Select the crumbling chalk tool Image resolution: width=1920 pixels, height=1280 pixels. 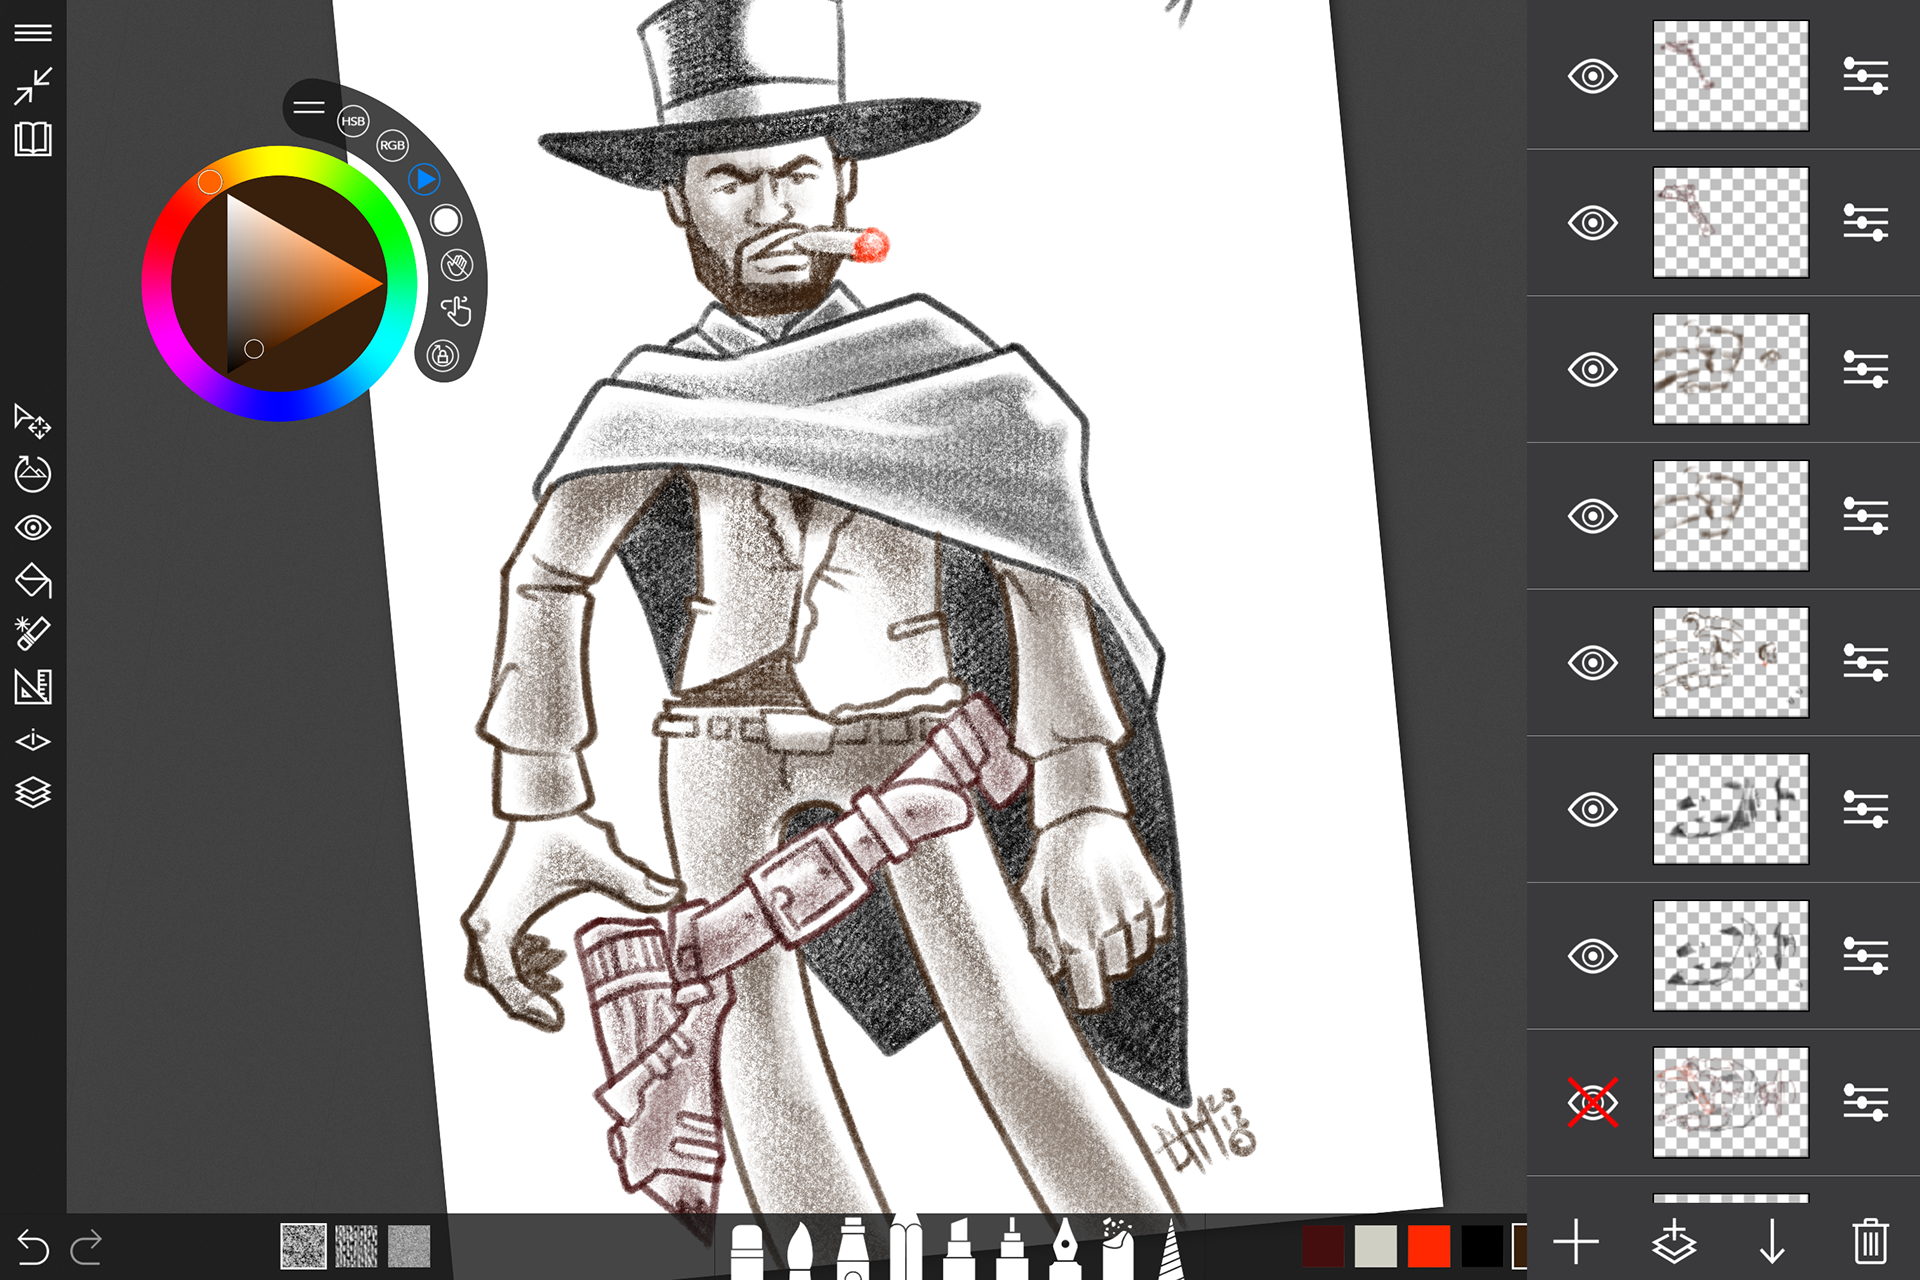click(x=1117, y=1248)
